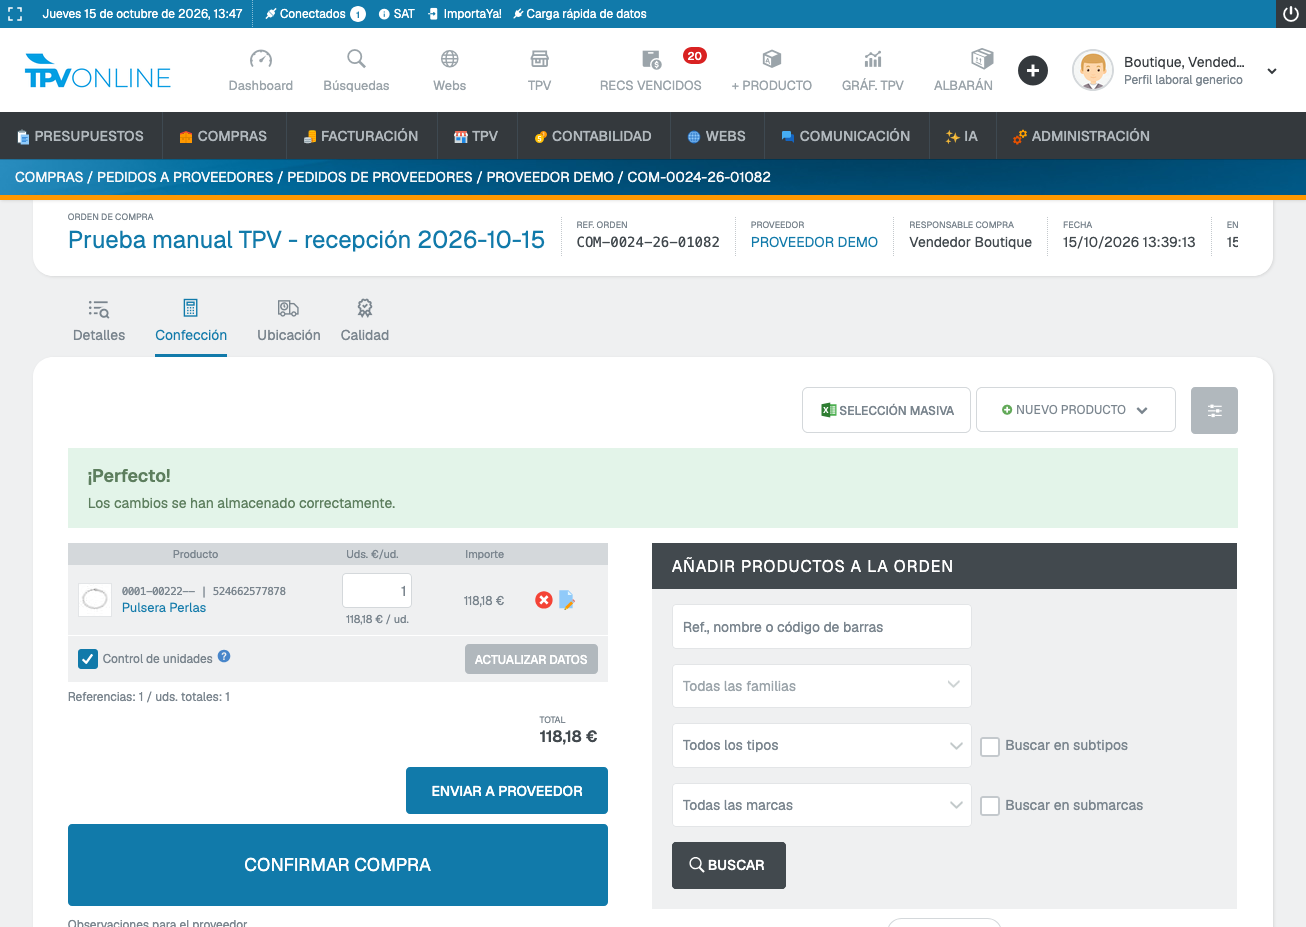Open the CONTABILIDAD menu
This screenshot has width=1306, height=927.
point(593,136)
